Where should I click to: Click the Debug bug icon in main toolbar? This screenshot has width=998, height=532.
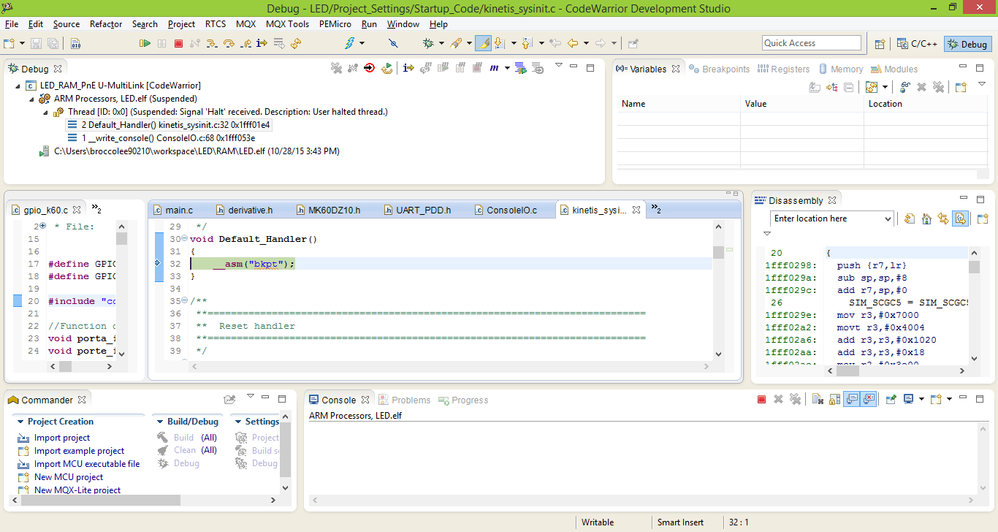[428, 43]
